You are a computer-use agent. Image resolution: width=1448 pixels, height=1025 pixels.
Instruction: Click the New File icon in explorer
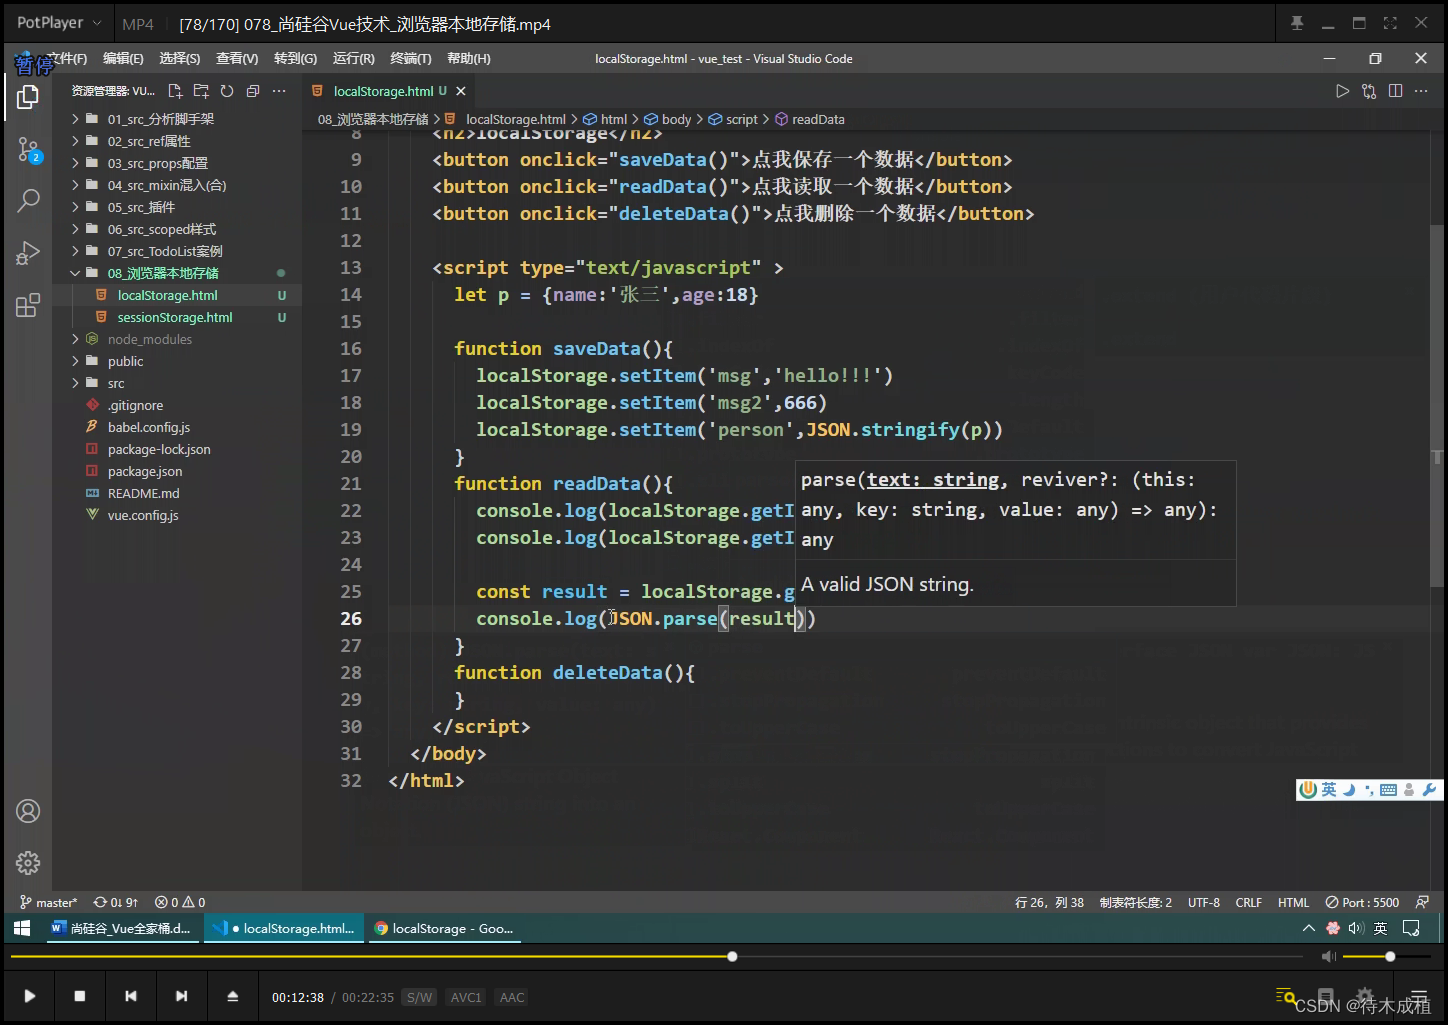[x=175, y=91]
